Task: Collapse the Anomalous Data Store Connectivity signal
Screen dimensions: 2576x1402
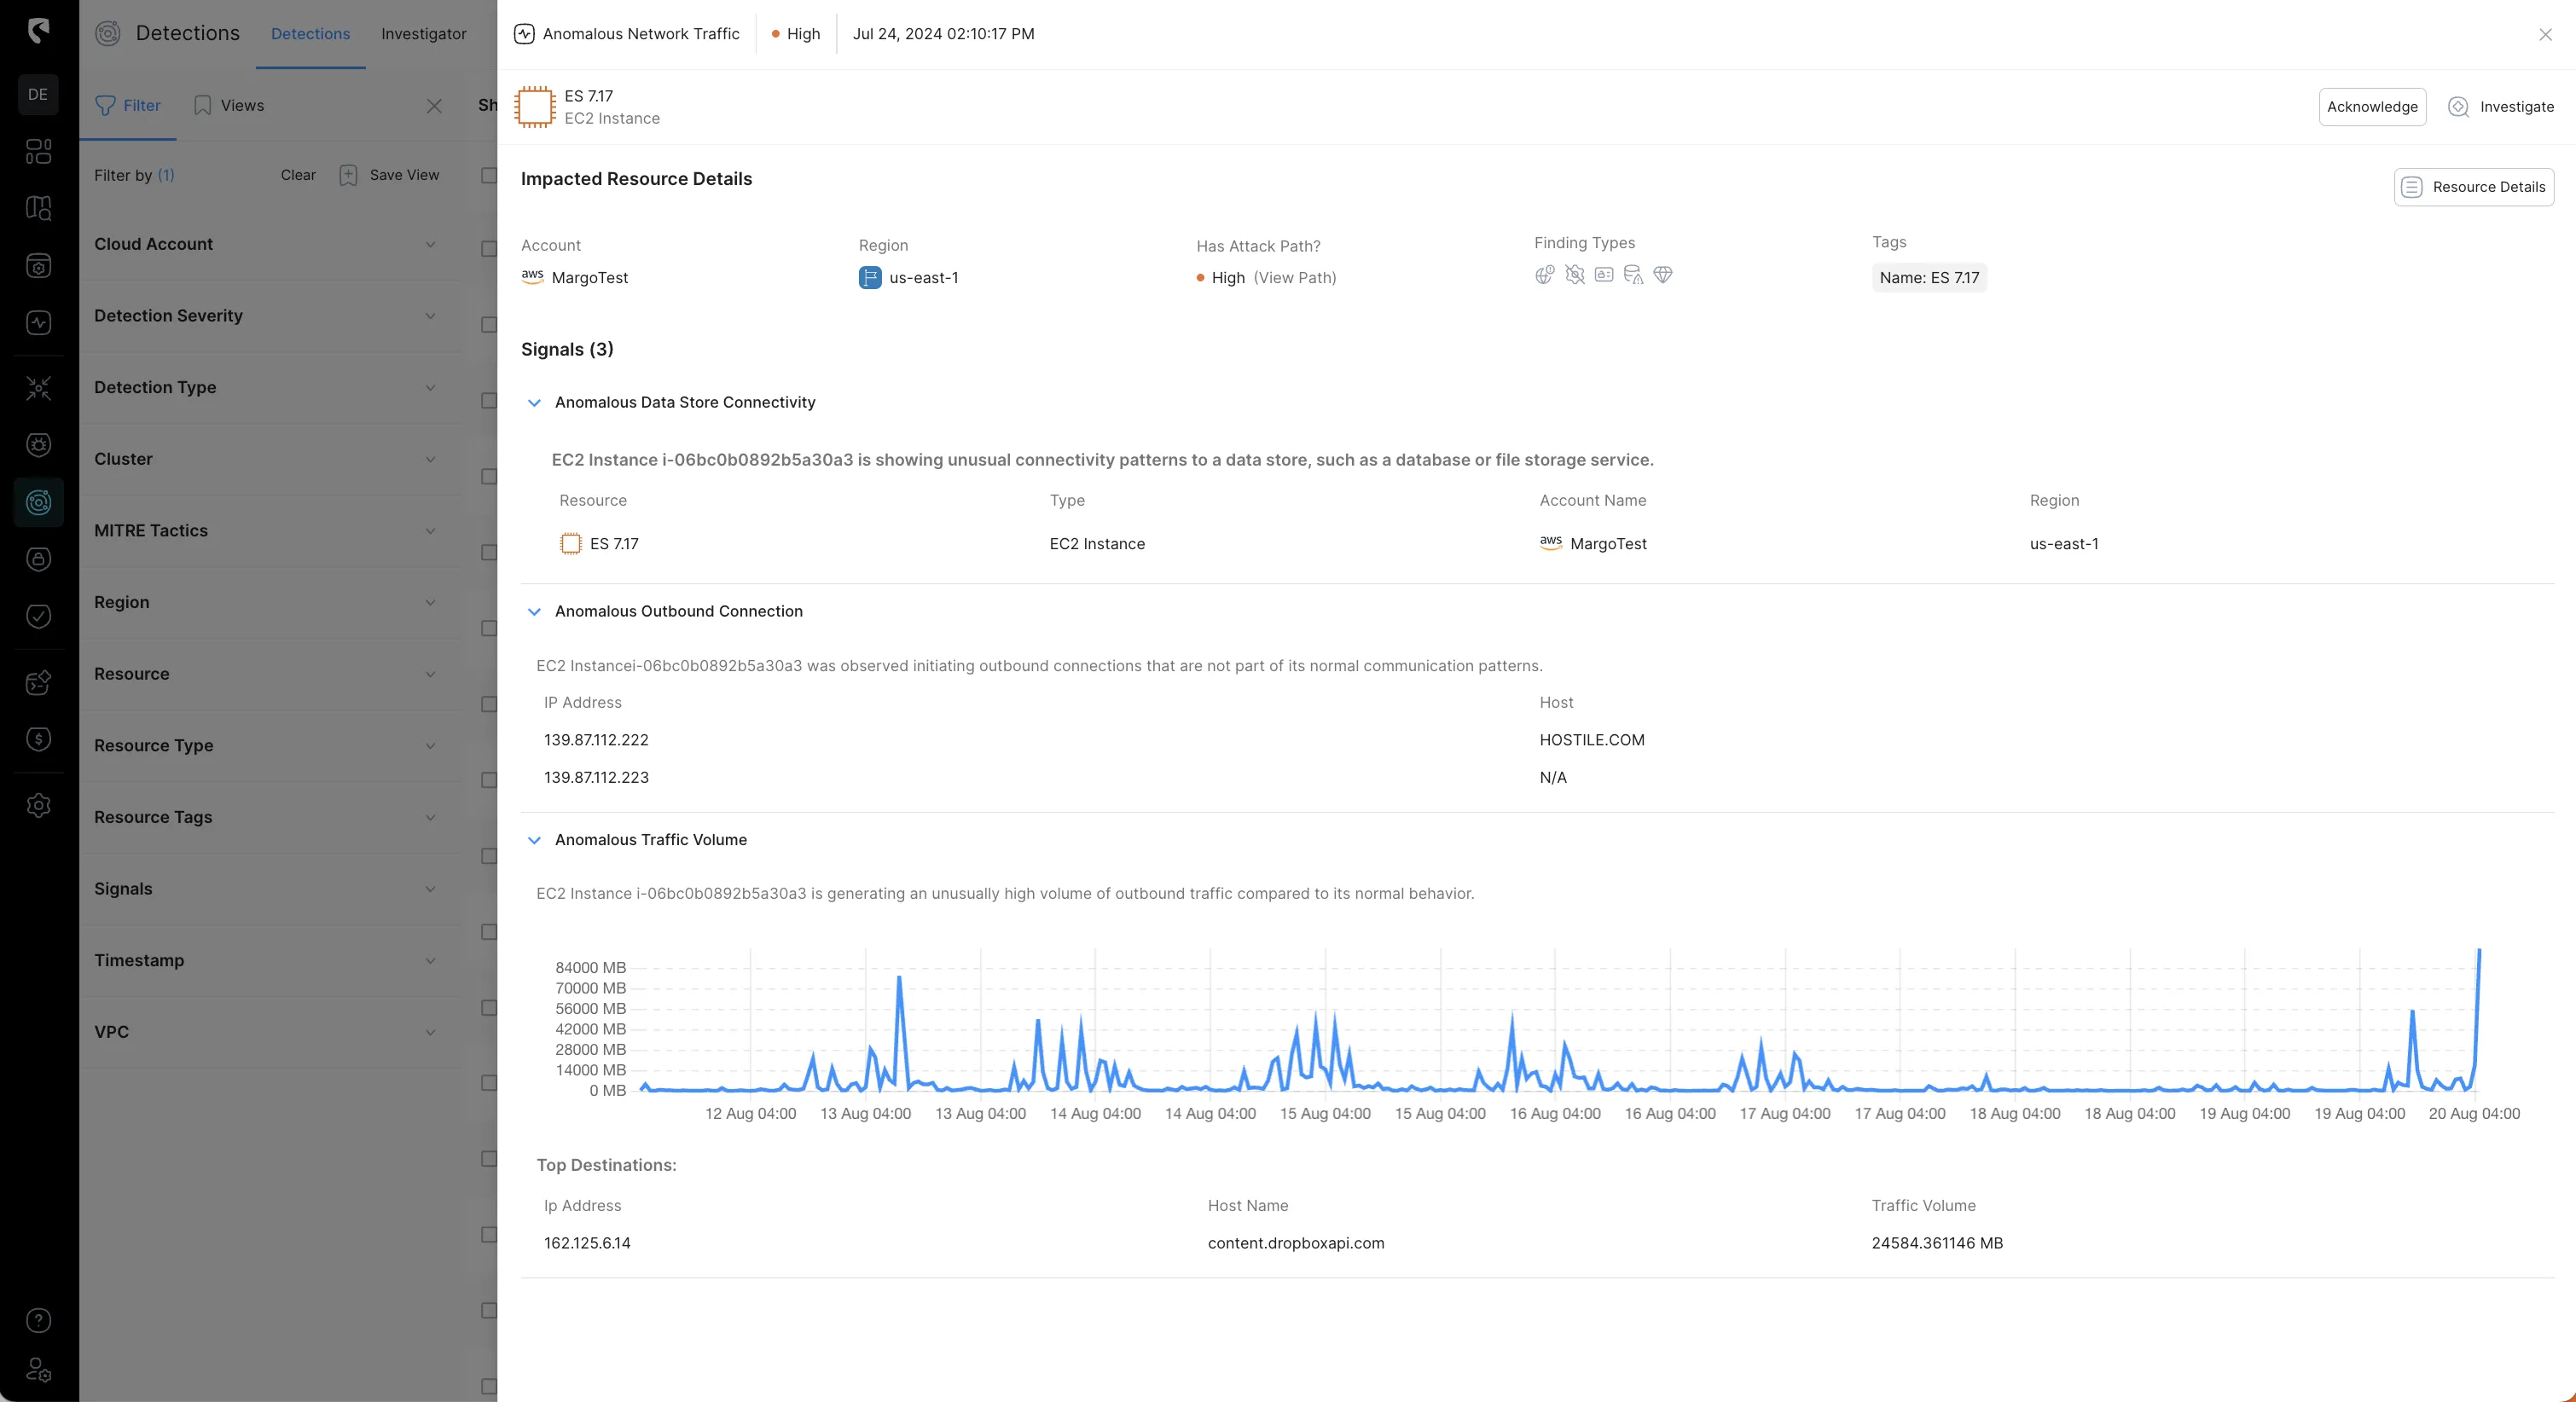Action: (534, 402)
